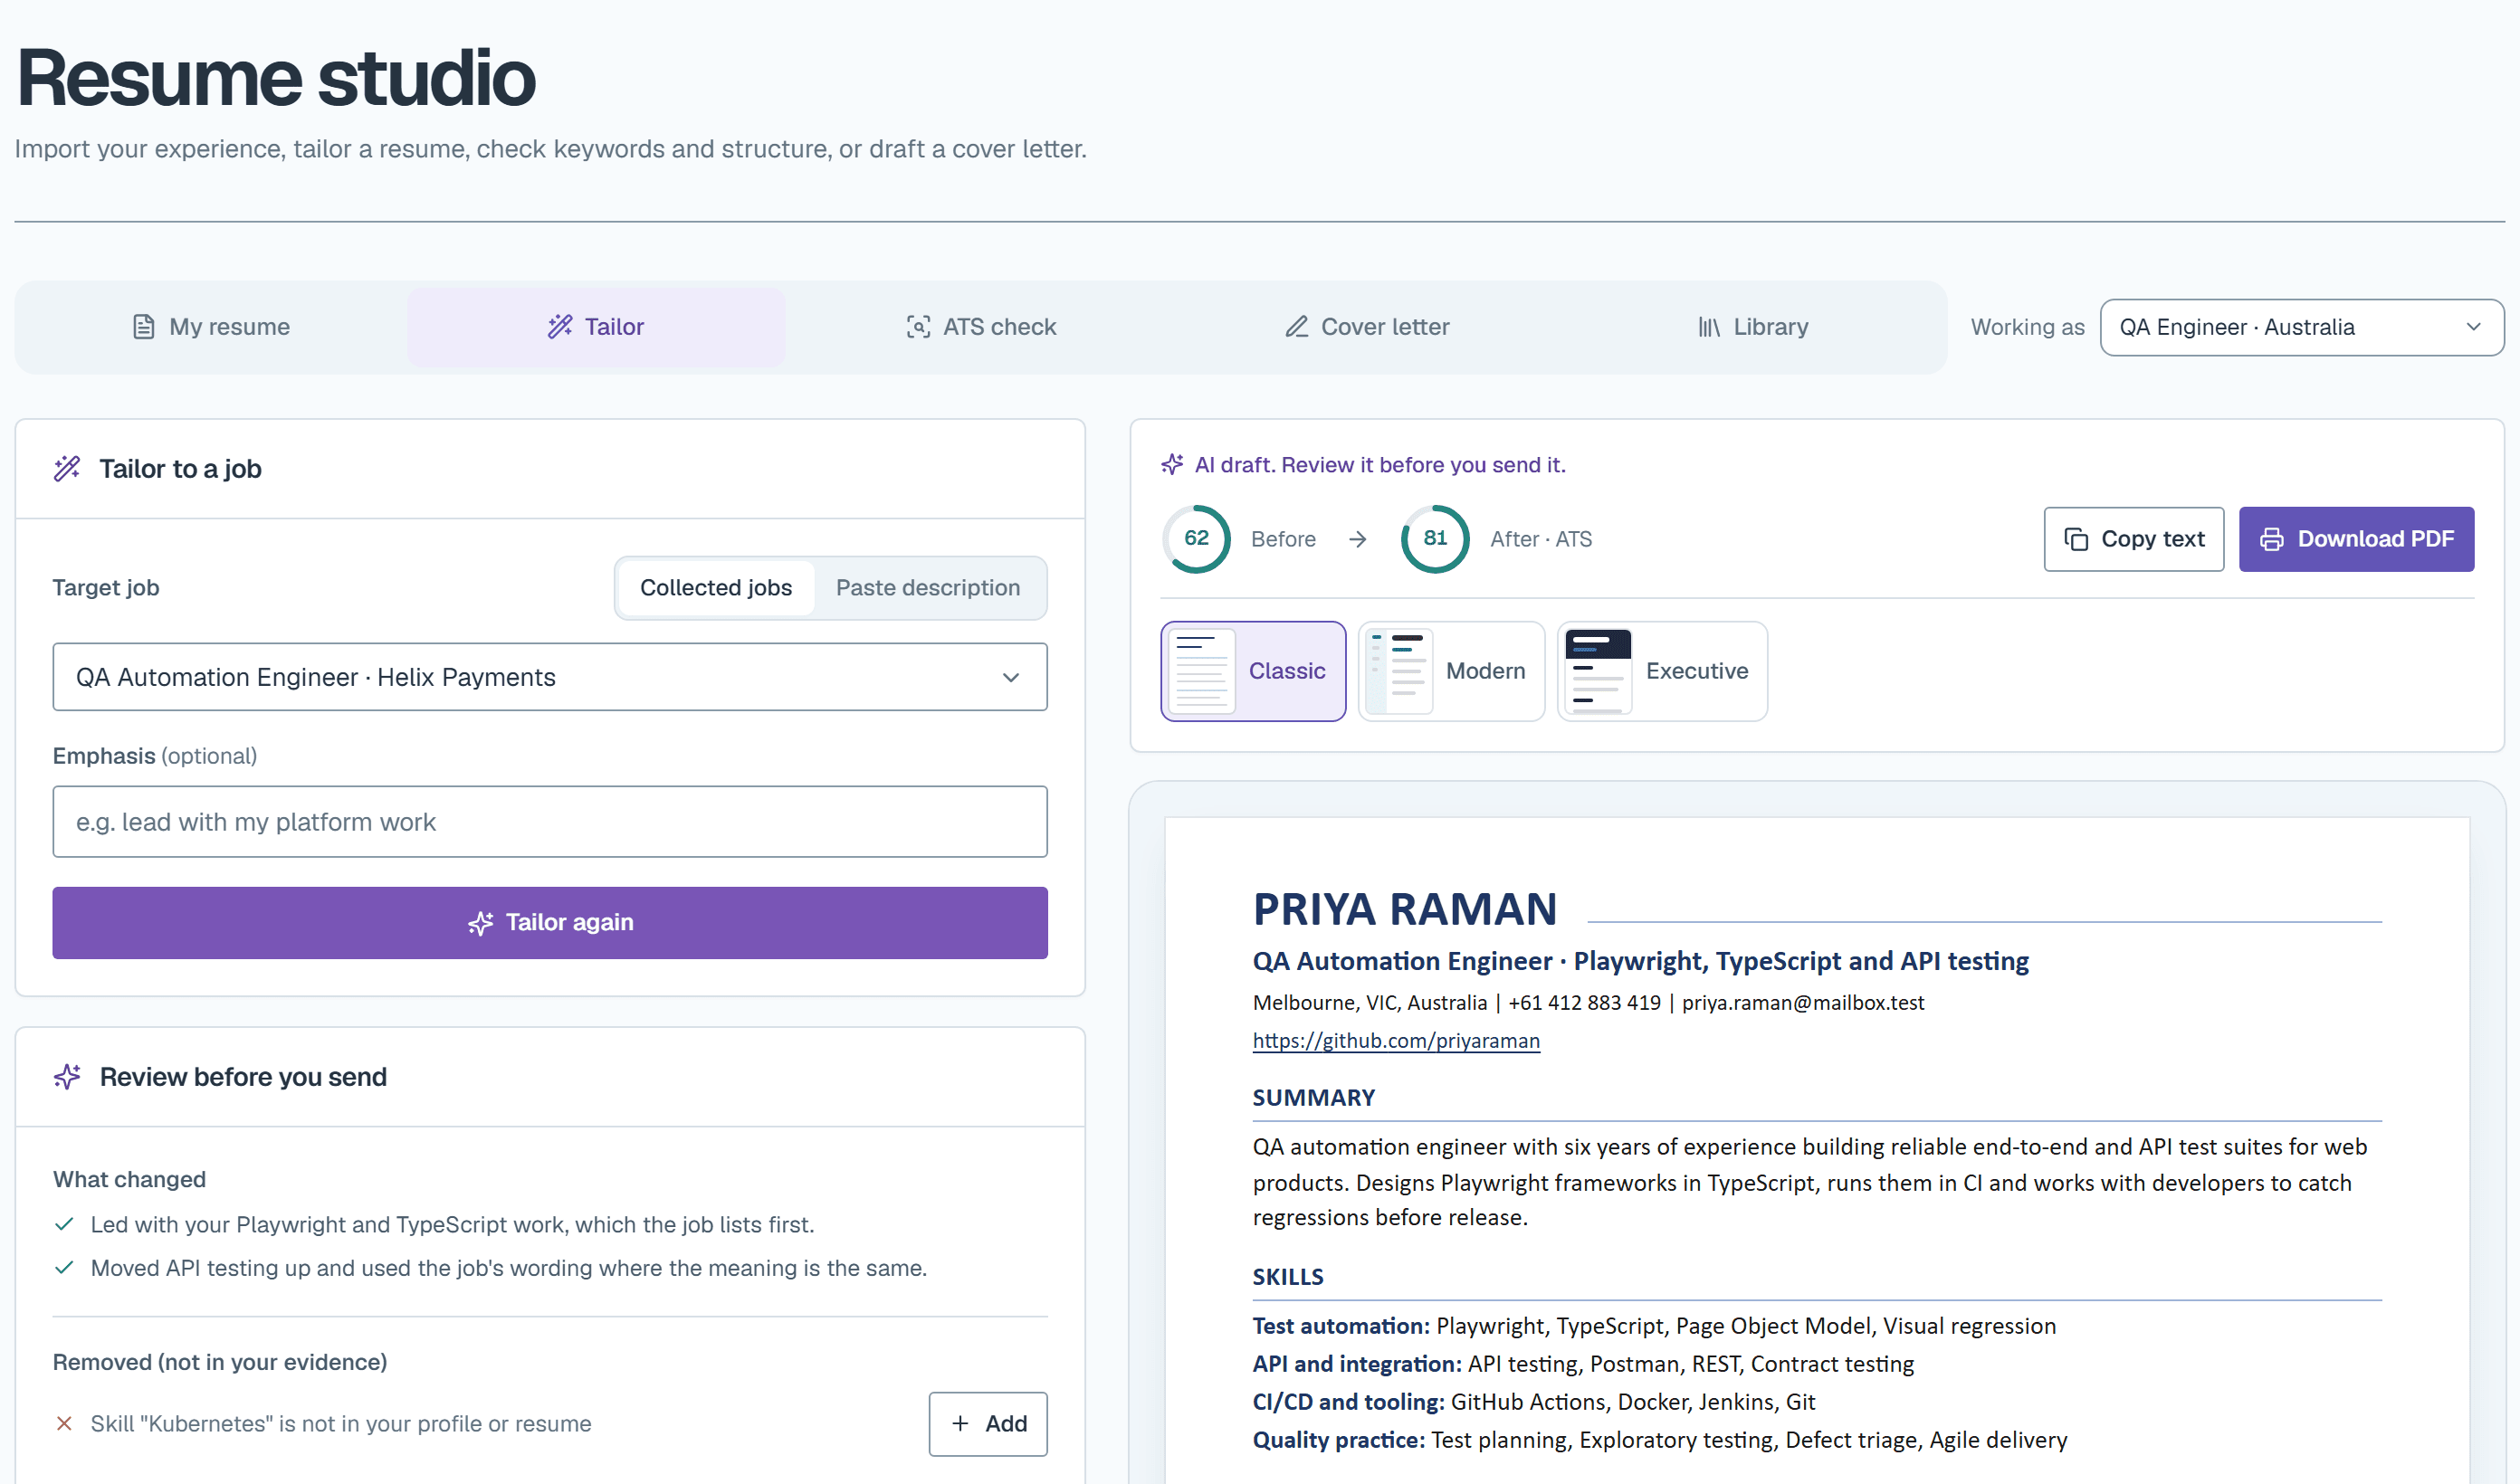Image resolution: width=2520 pixels, height=1484 pixels.
Task: Open the Working as QA Engineer dropdown
Action: point(2301,327)
